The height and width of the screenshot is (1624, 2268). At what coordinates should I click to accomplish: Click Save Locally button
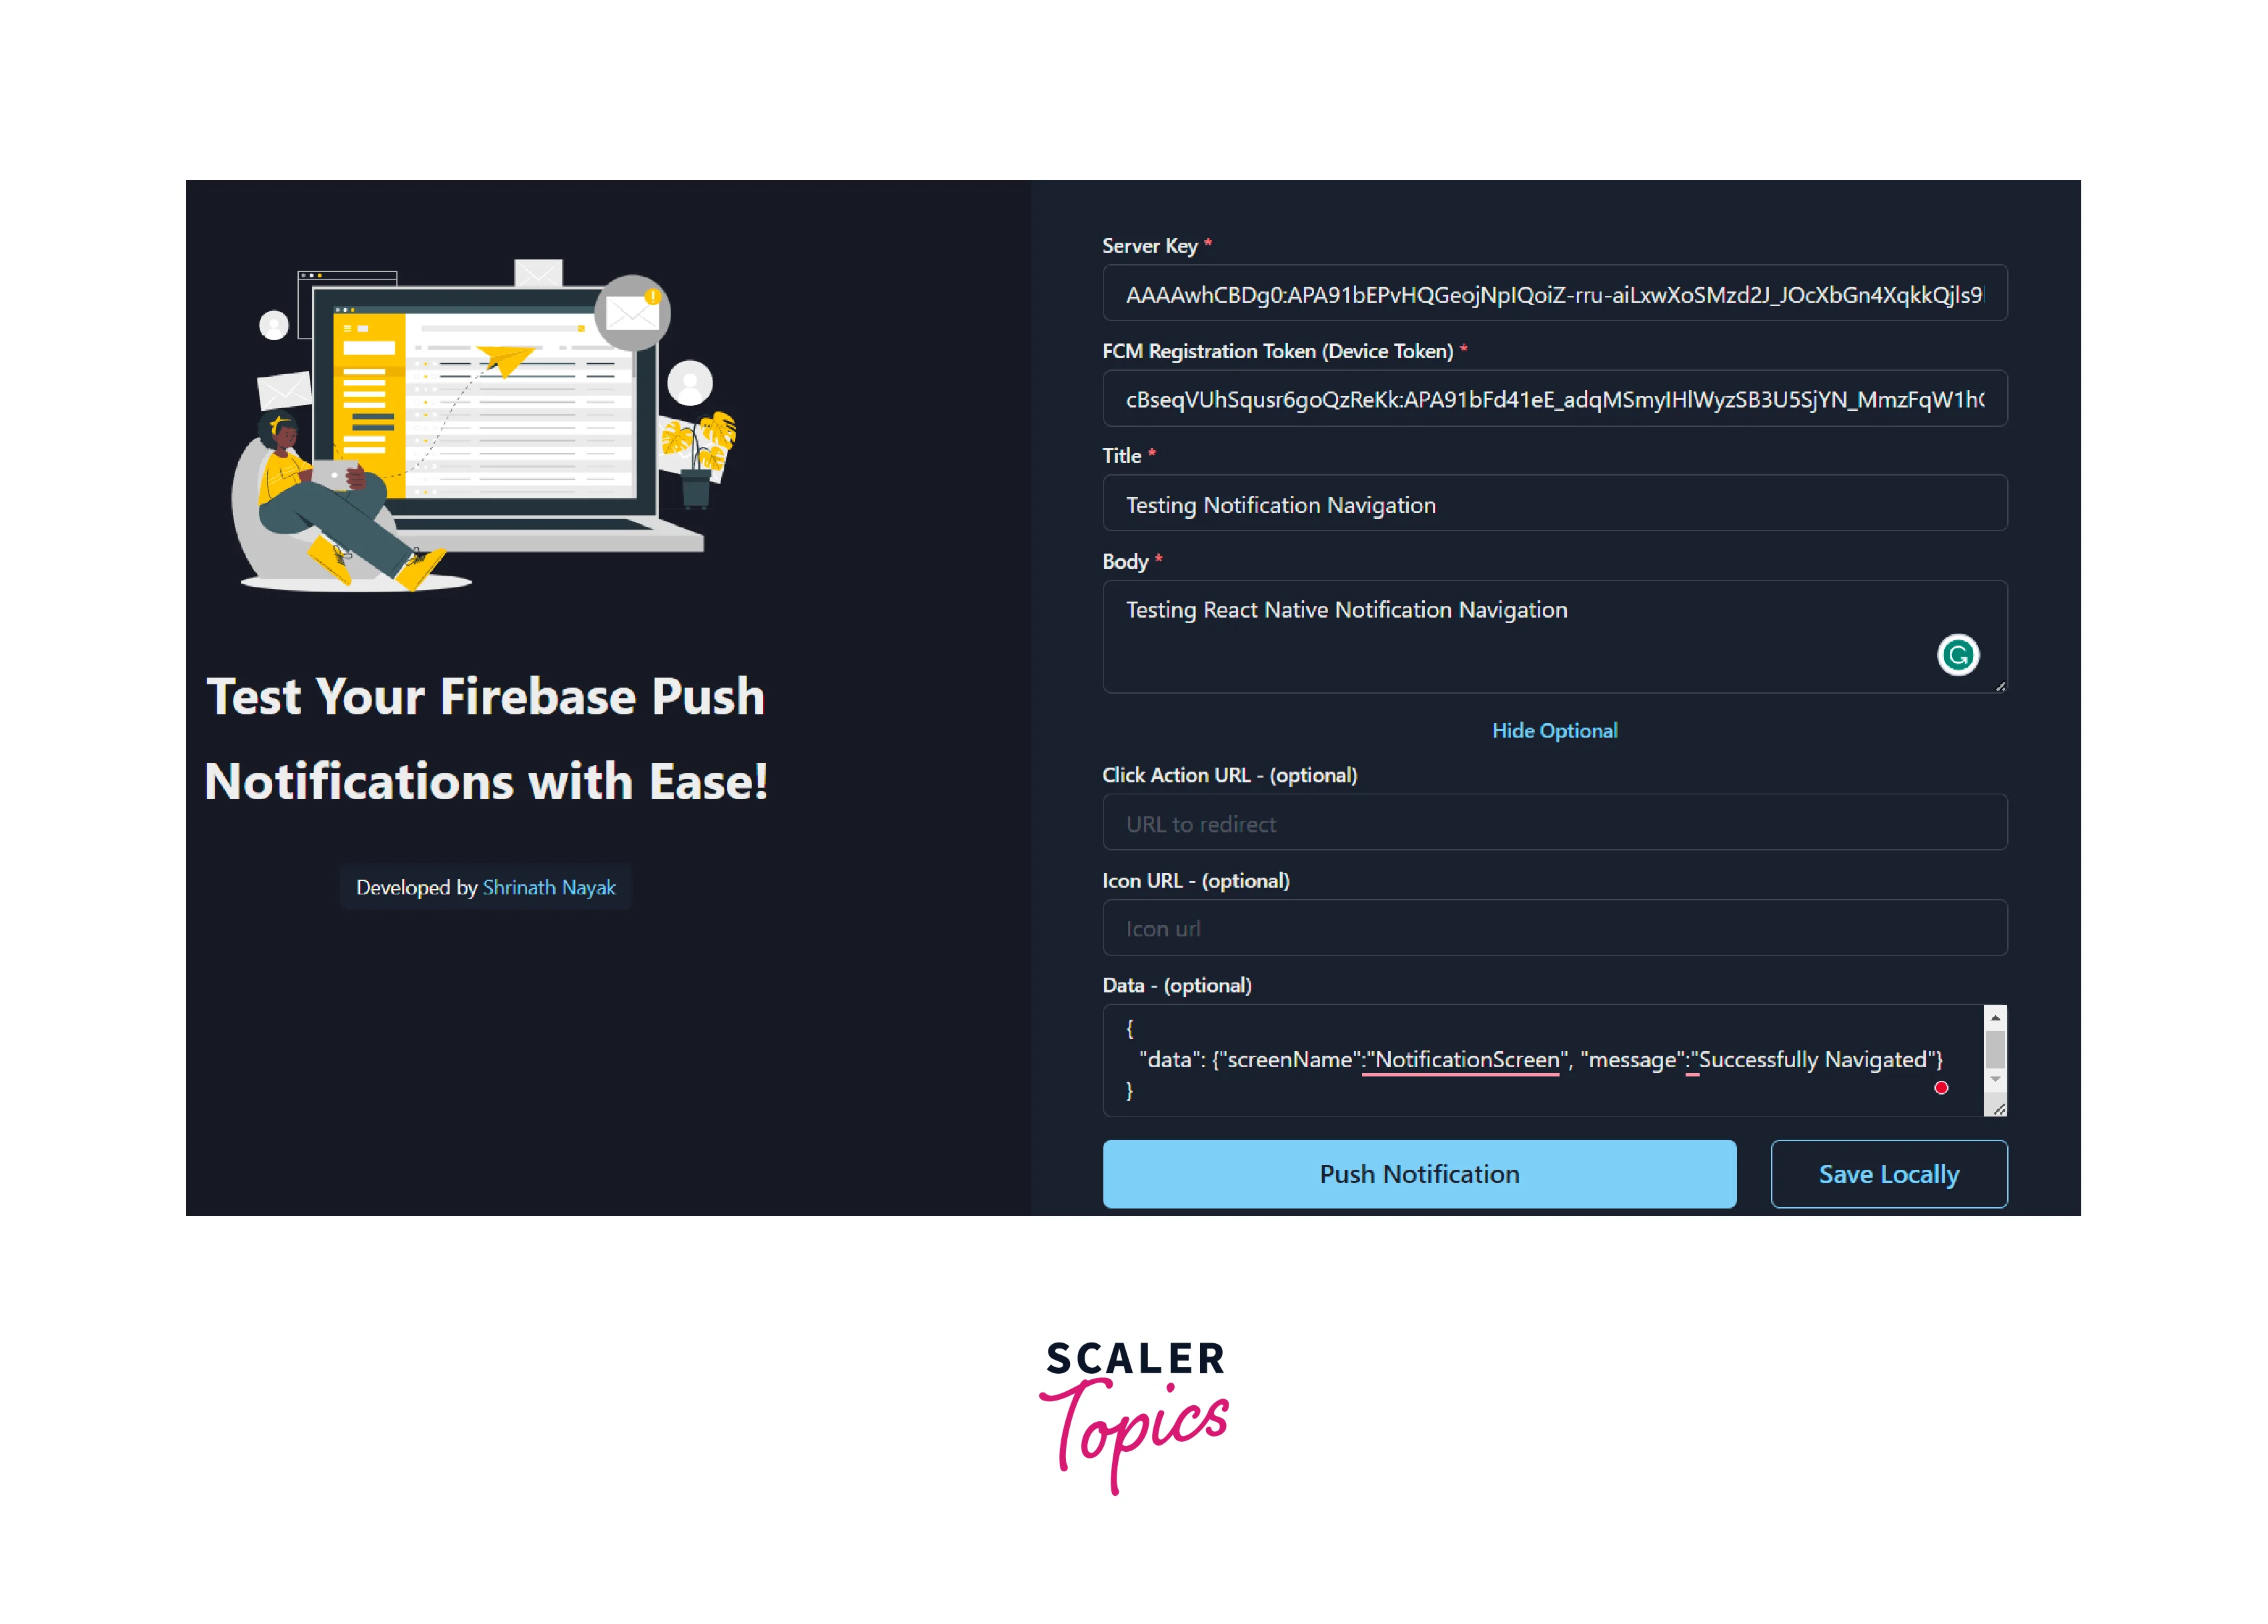coord(1888,1172)
